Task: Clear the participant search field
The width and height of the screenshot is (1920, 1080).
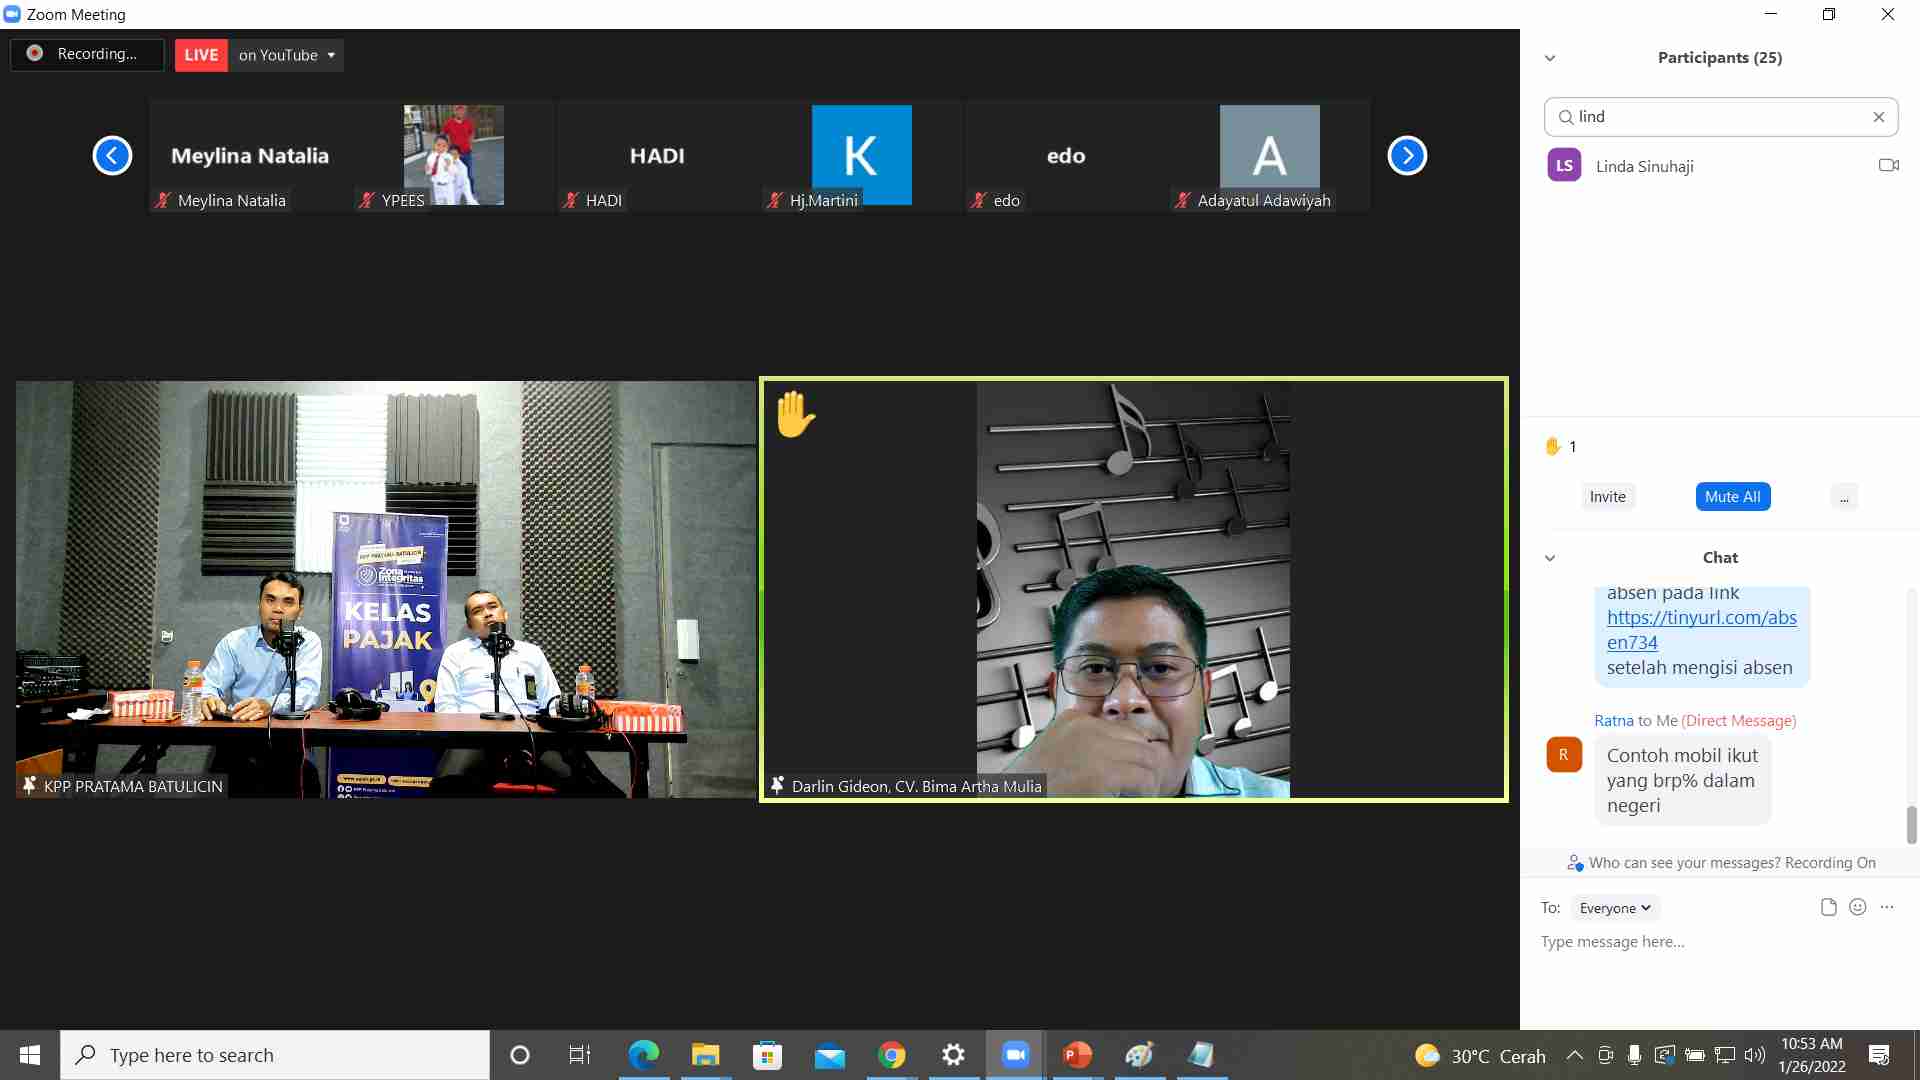Action: point(1878,117)
